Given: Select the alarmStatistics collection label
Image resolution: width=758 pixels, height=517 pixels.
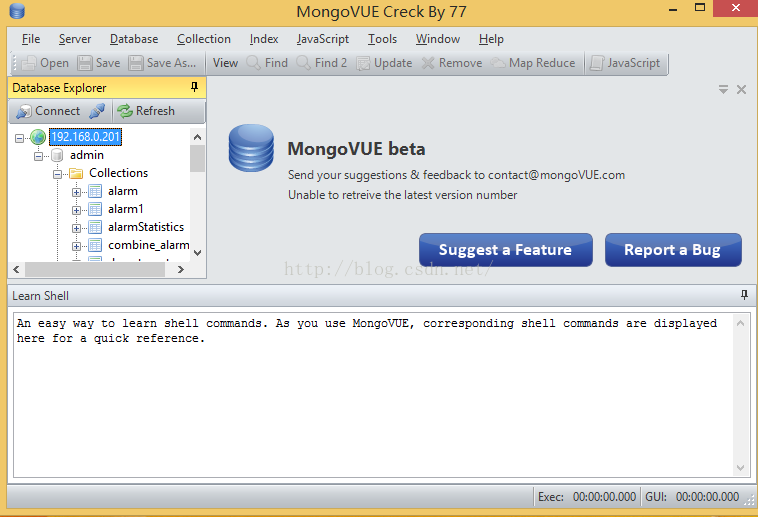Looking at the screenshot, I should tap(146, 227).
